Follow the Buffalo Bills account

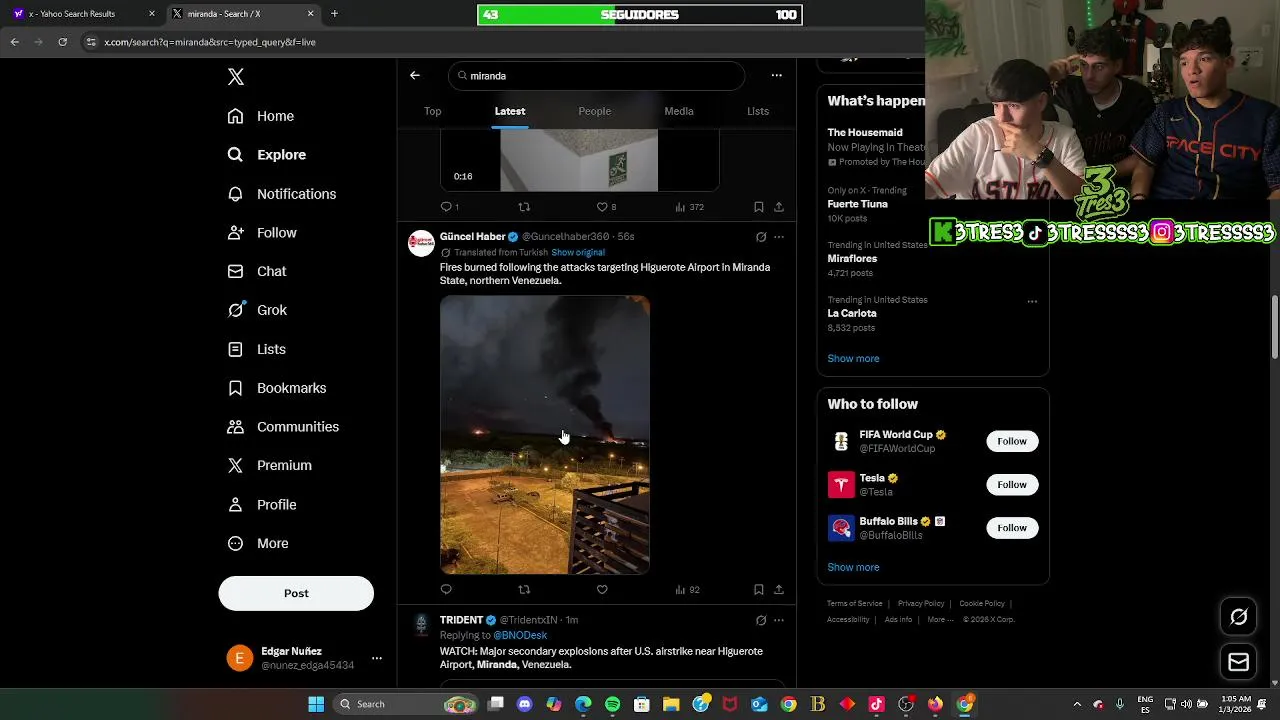click(x=1012, y=527)
